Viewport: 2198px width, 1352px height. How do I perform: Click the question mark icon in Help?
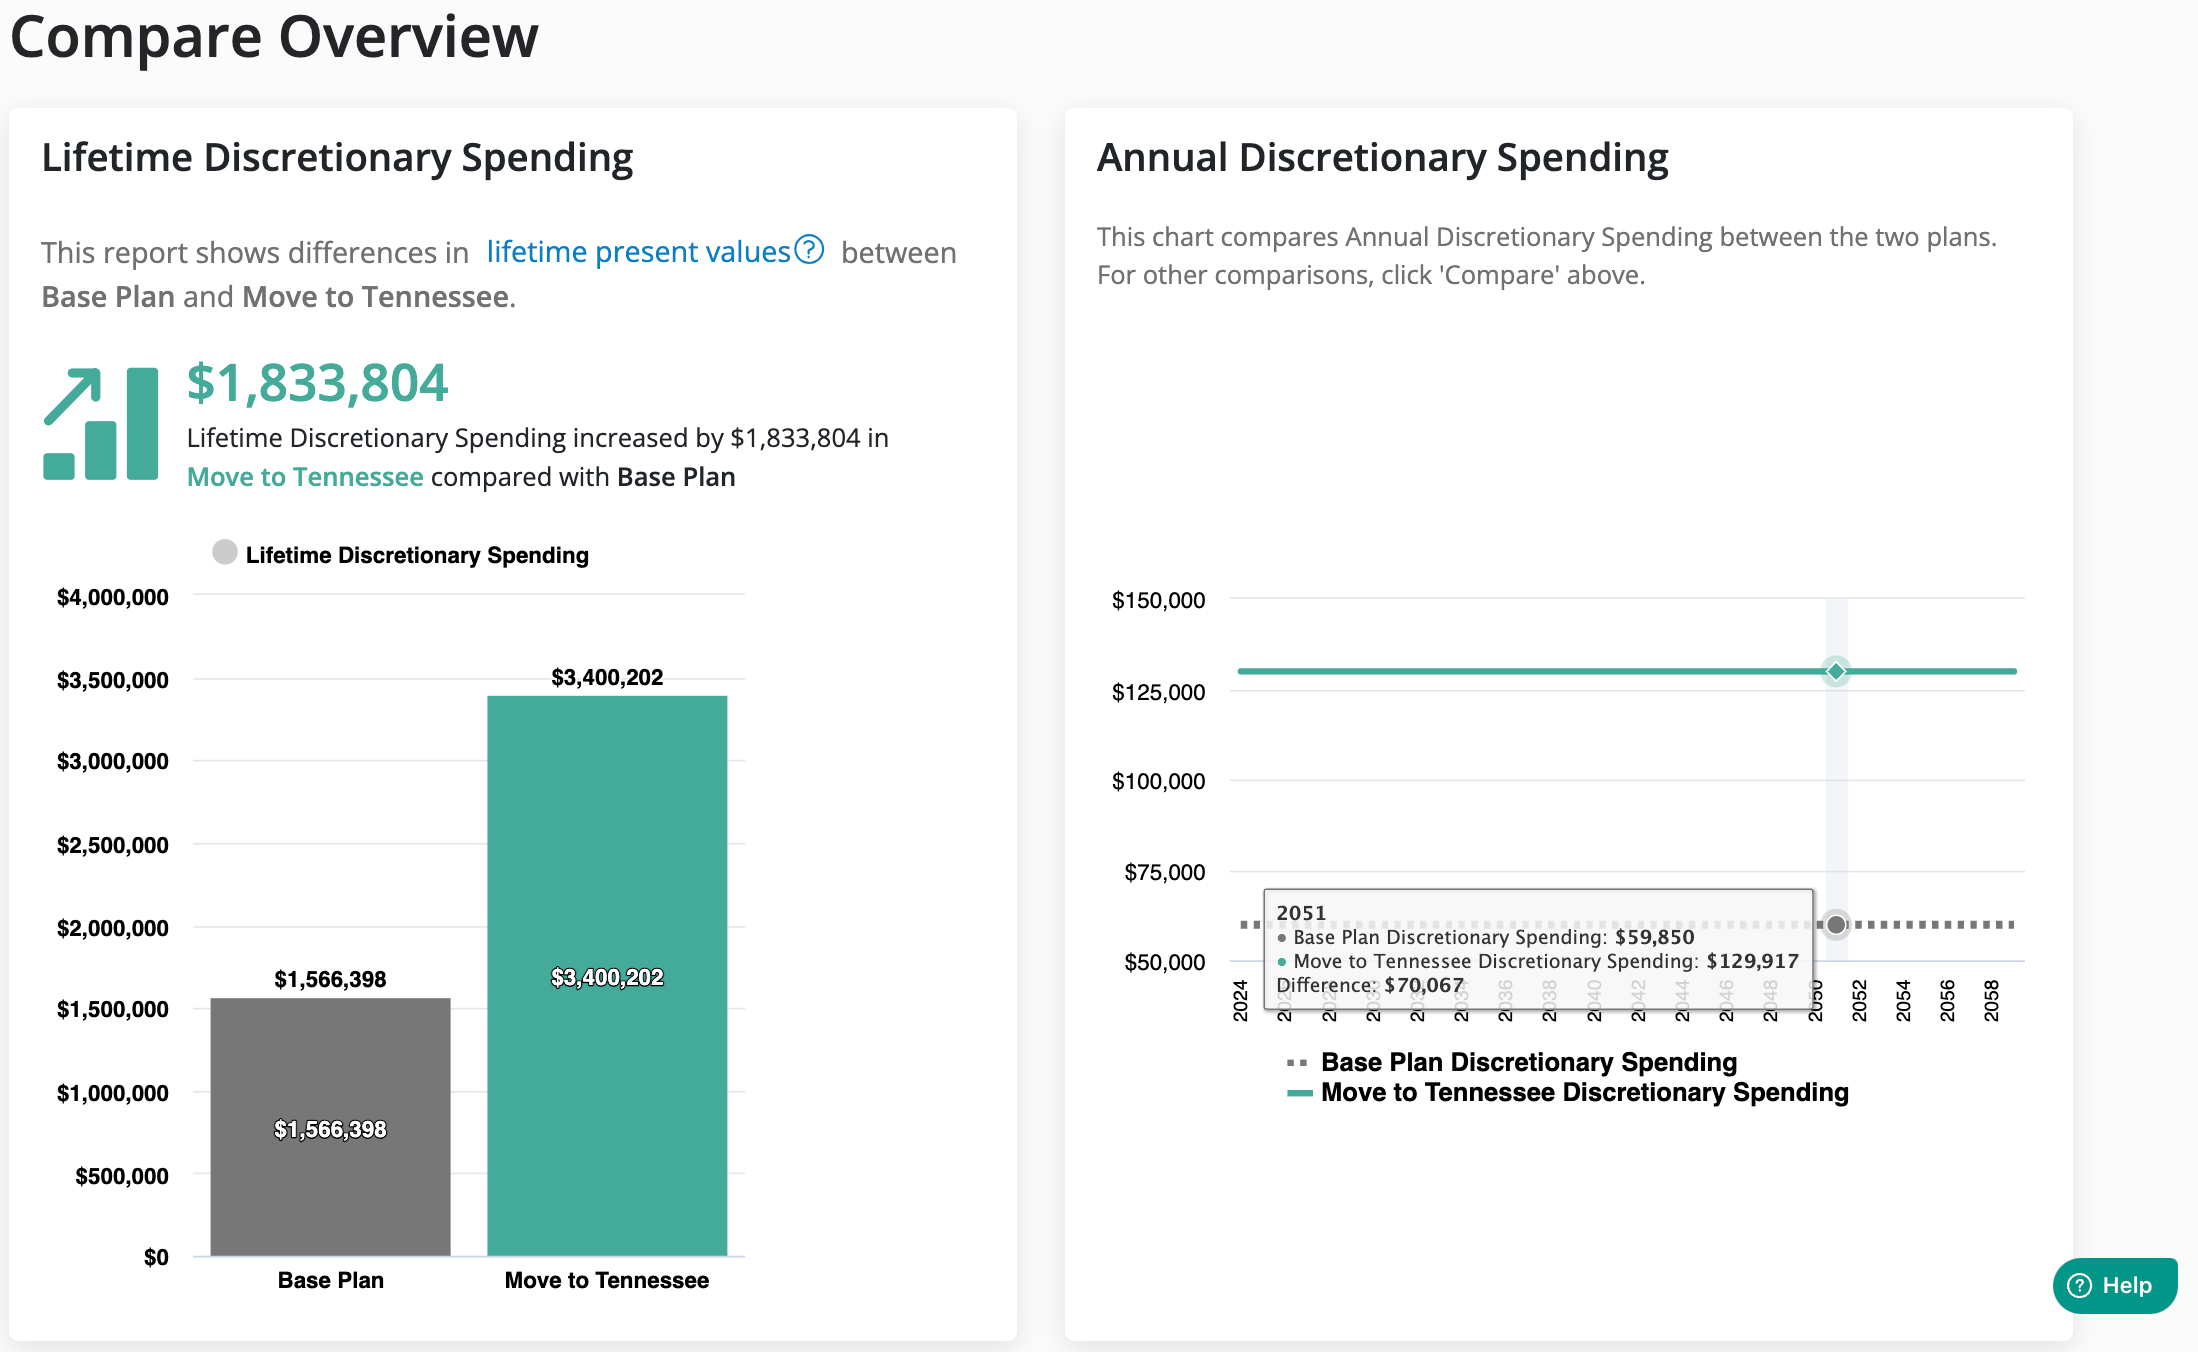click(2079, 1285)
